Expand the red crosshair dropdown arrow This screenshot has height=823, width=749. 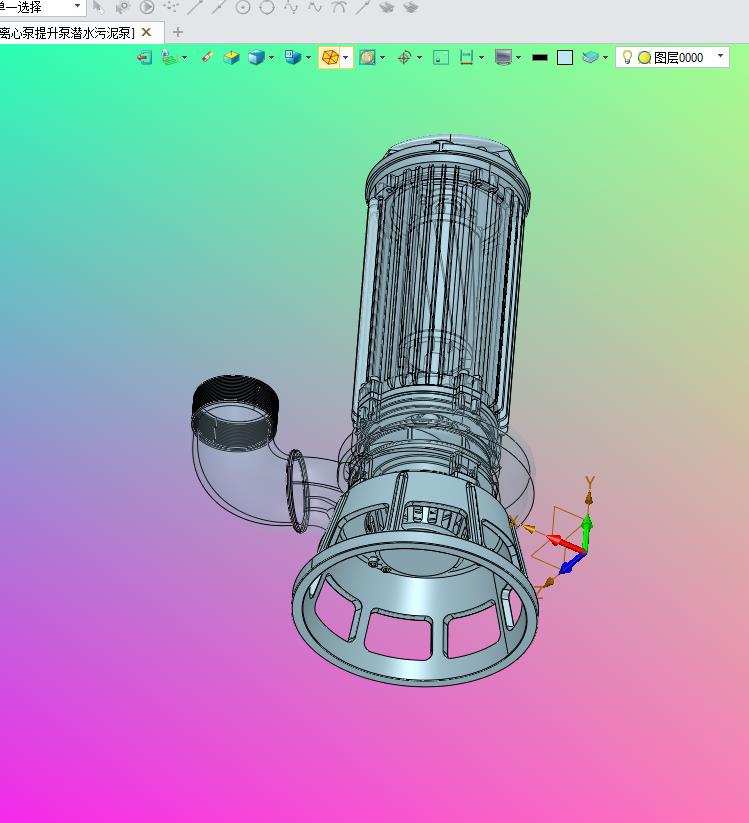tap(419, 57)
